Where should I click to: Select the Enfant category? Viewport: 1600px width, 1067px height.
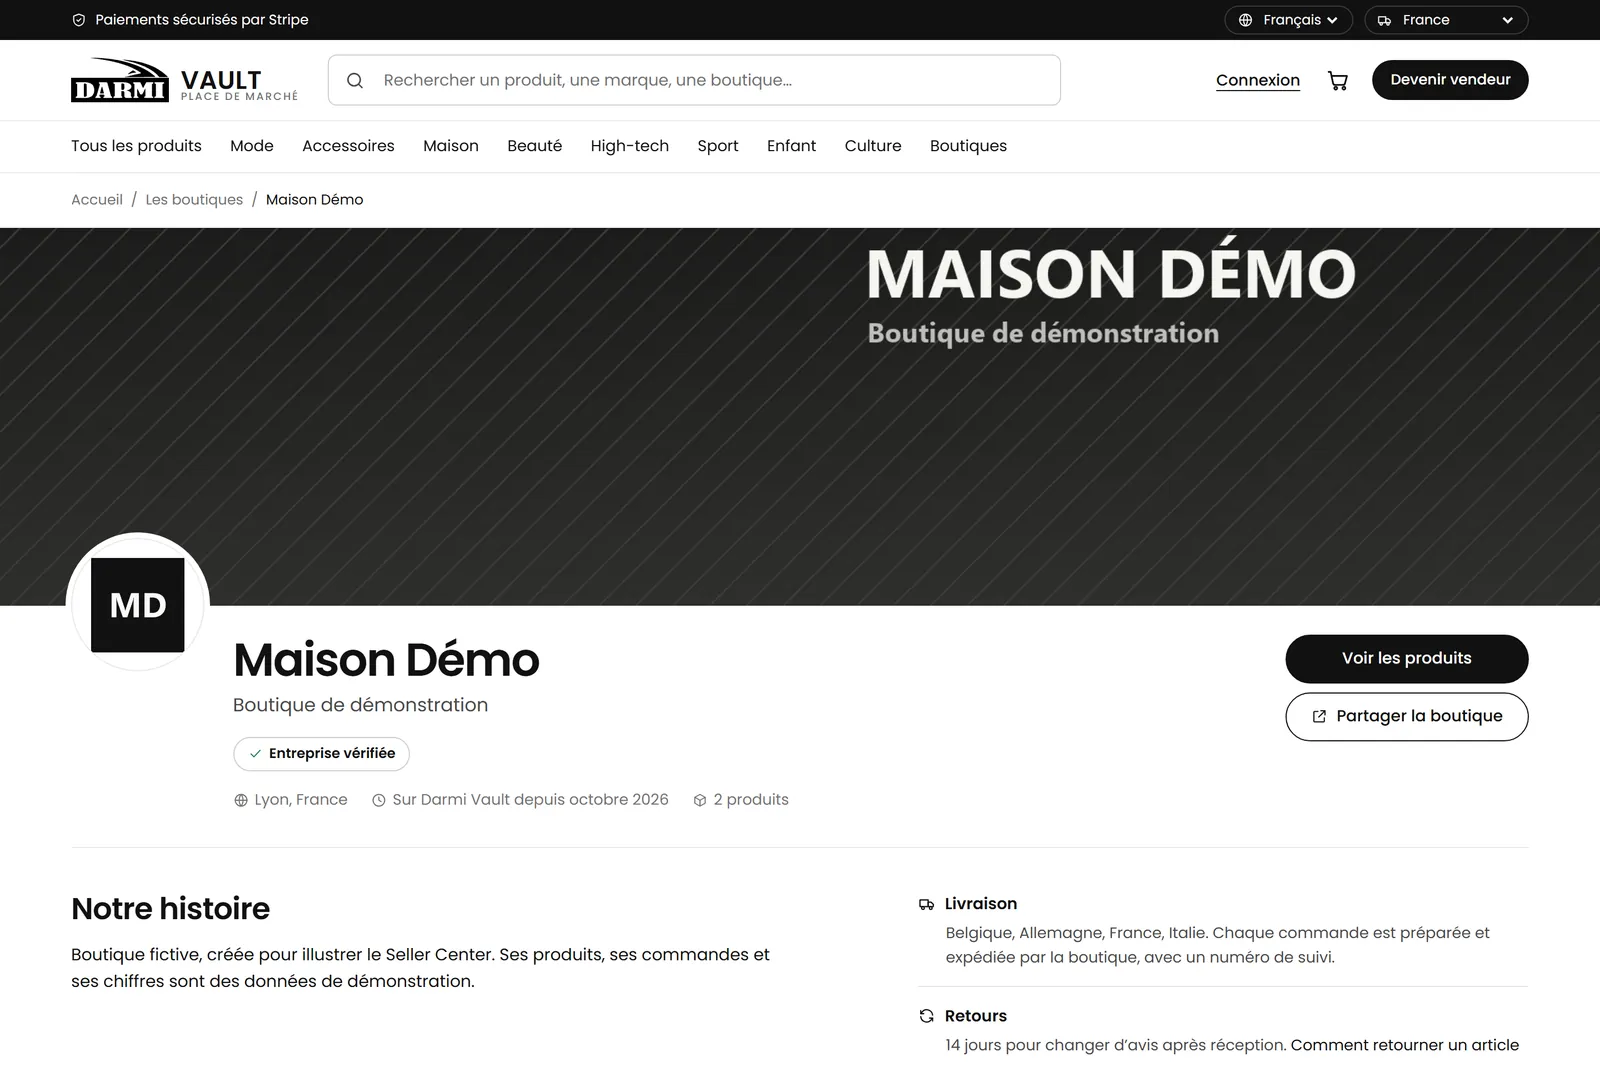791,146
